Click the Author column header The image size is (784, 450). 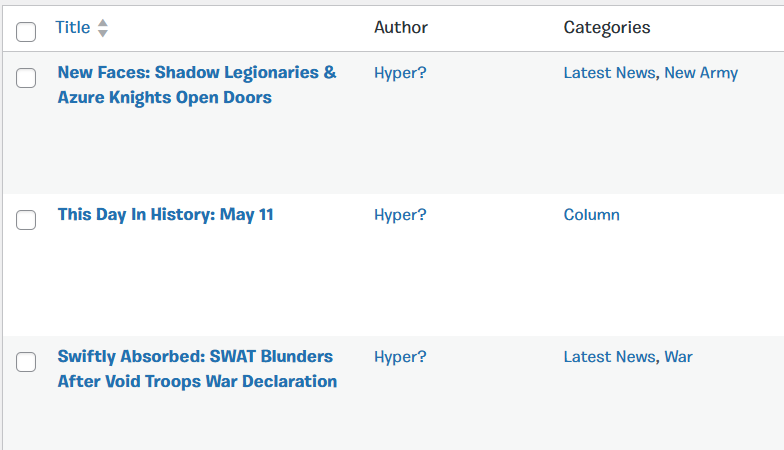click(400, 28)
